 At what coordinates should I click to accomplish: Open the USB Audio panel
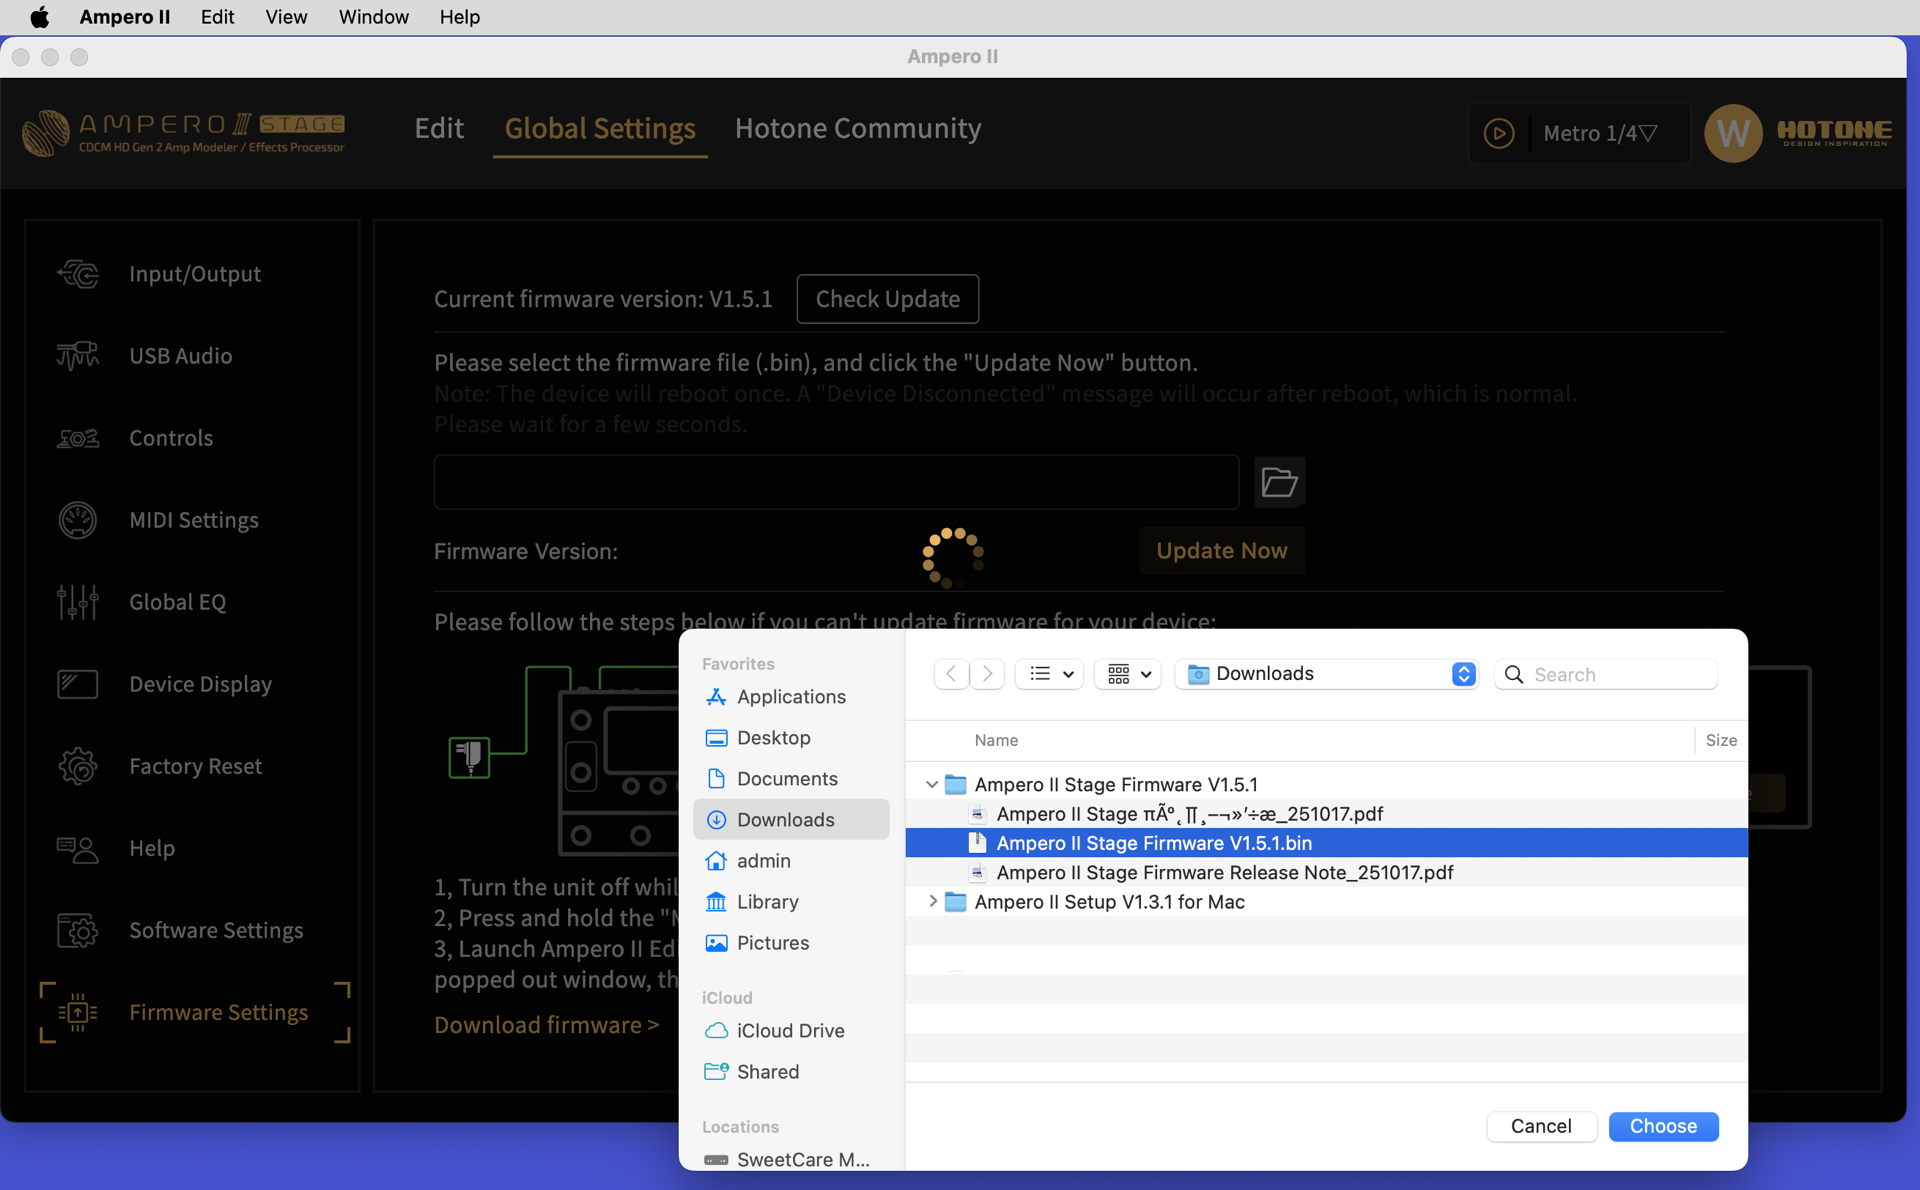(x=180, y=355)
